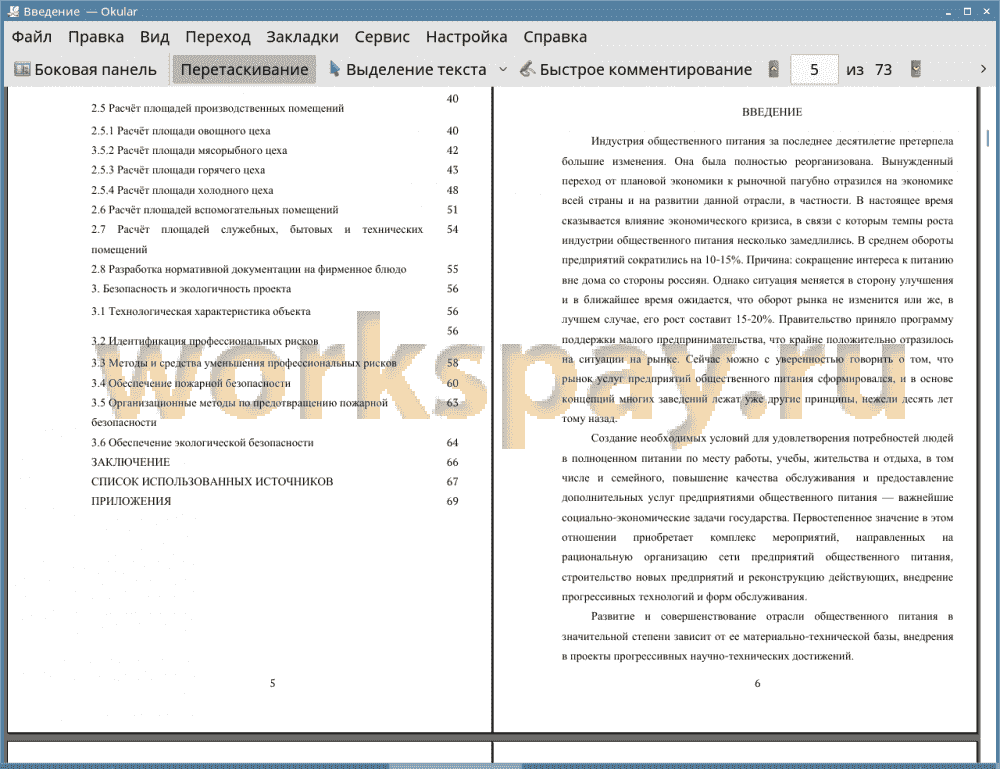Click the total pages count 73
The height and width of the screenshot is (769, 1000).
[883, 70]
